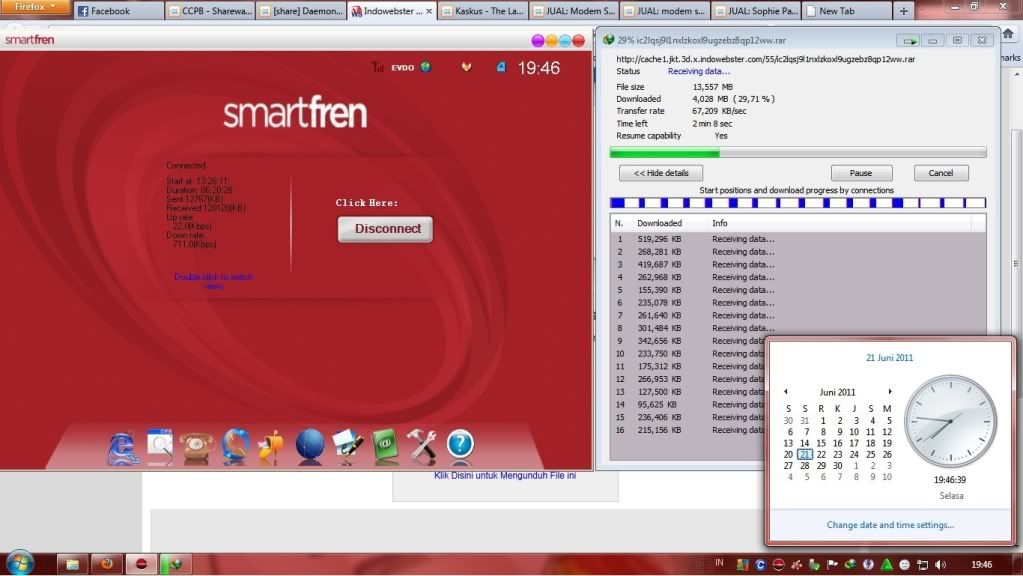This screenshot has width=1023, height=576.
Task: Click the Info column header
Action: pos(720,223)
